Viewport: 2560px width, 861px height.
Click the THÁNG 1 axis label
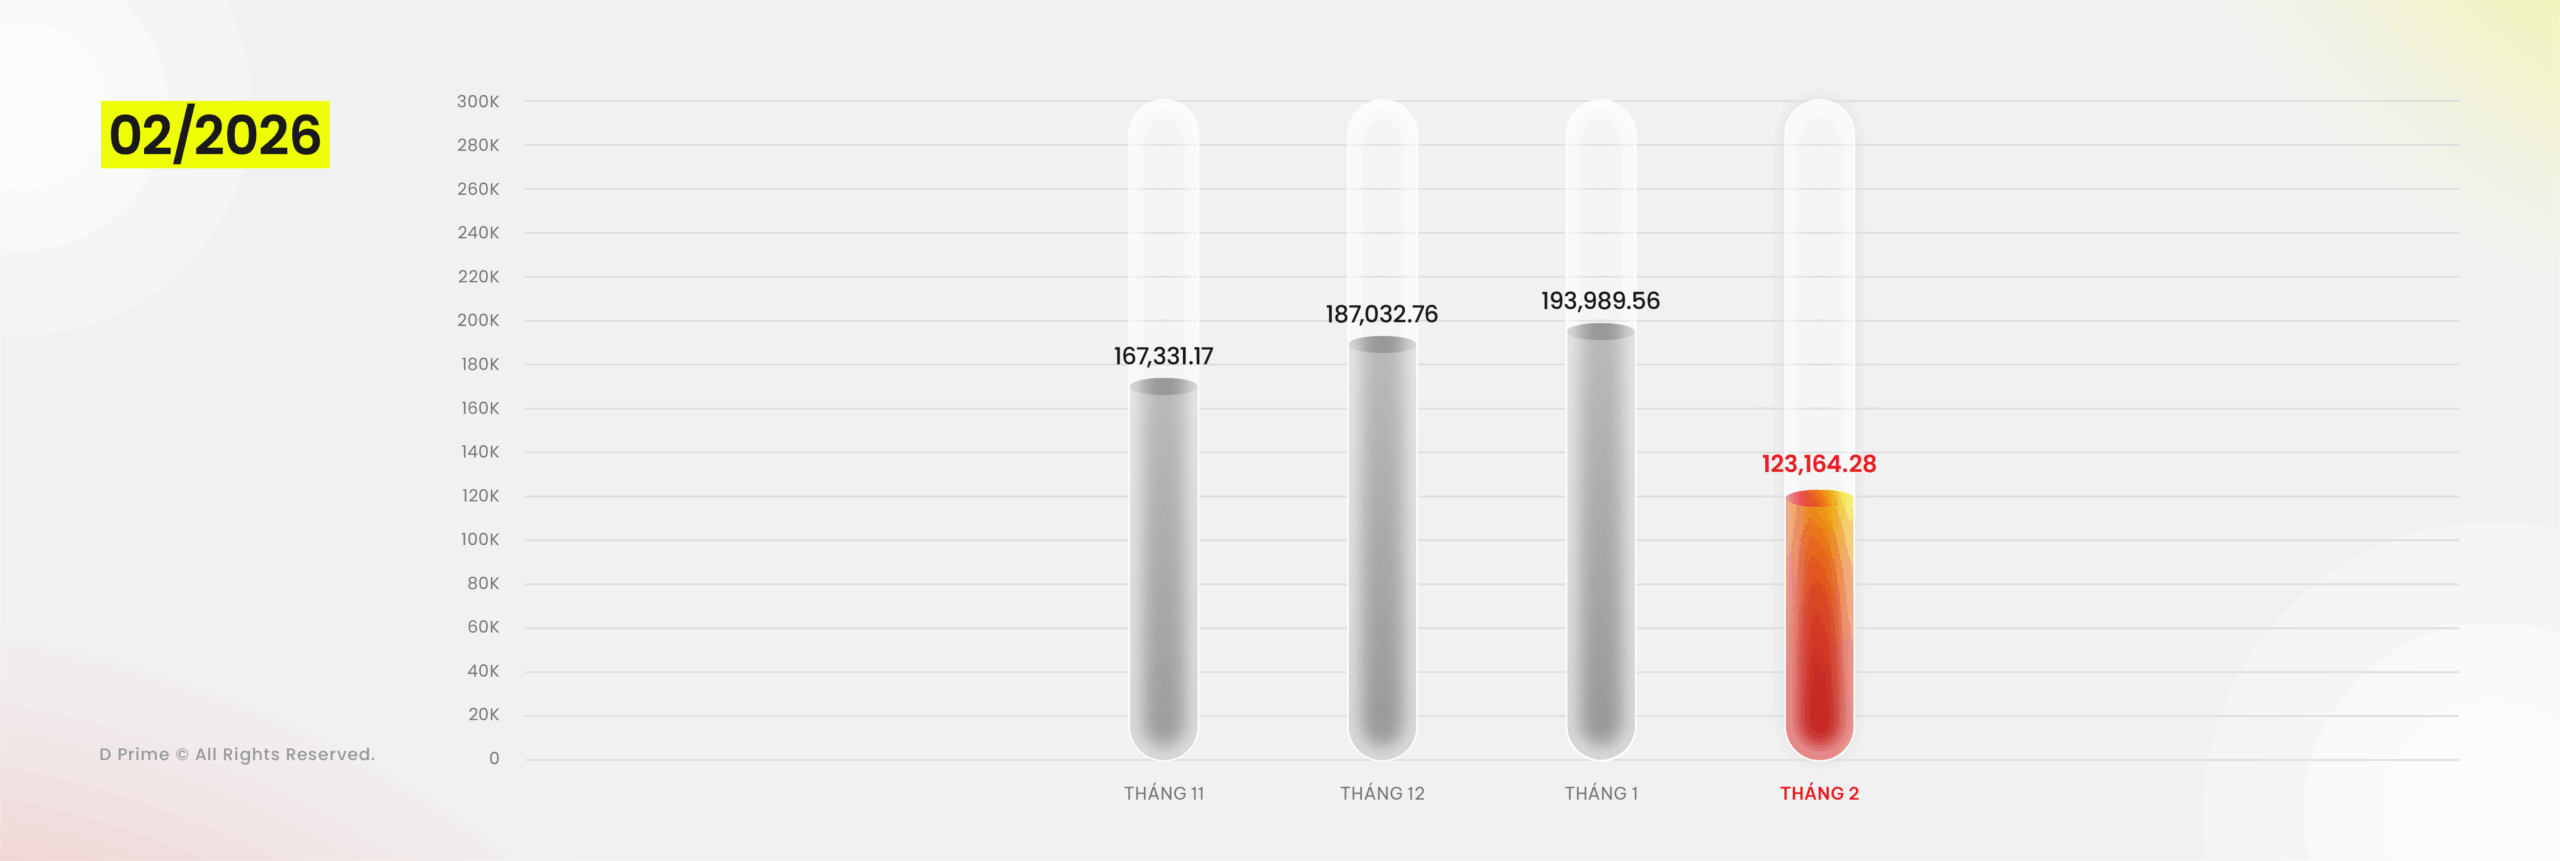click(x=1600, y=793)
